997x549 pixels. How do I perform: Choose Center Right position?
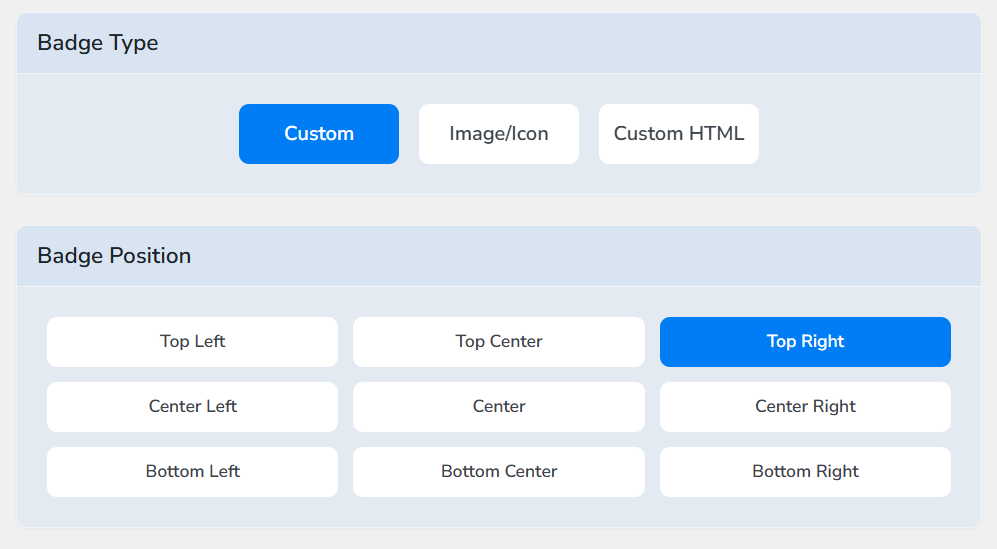click(805, 407)
